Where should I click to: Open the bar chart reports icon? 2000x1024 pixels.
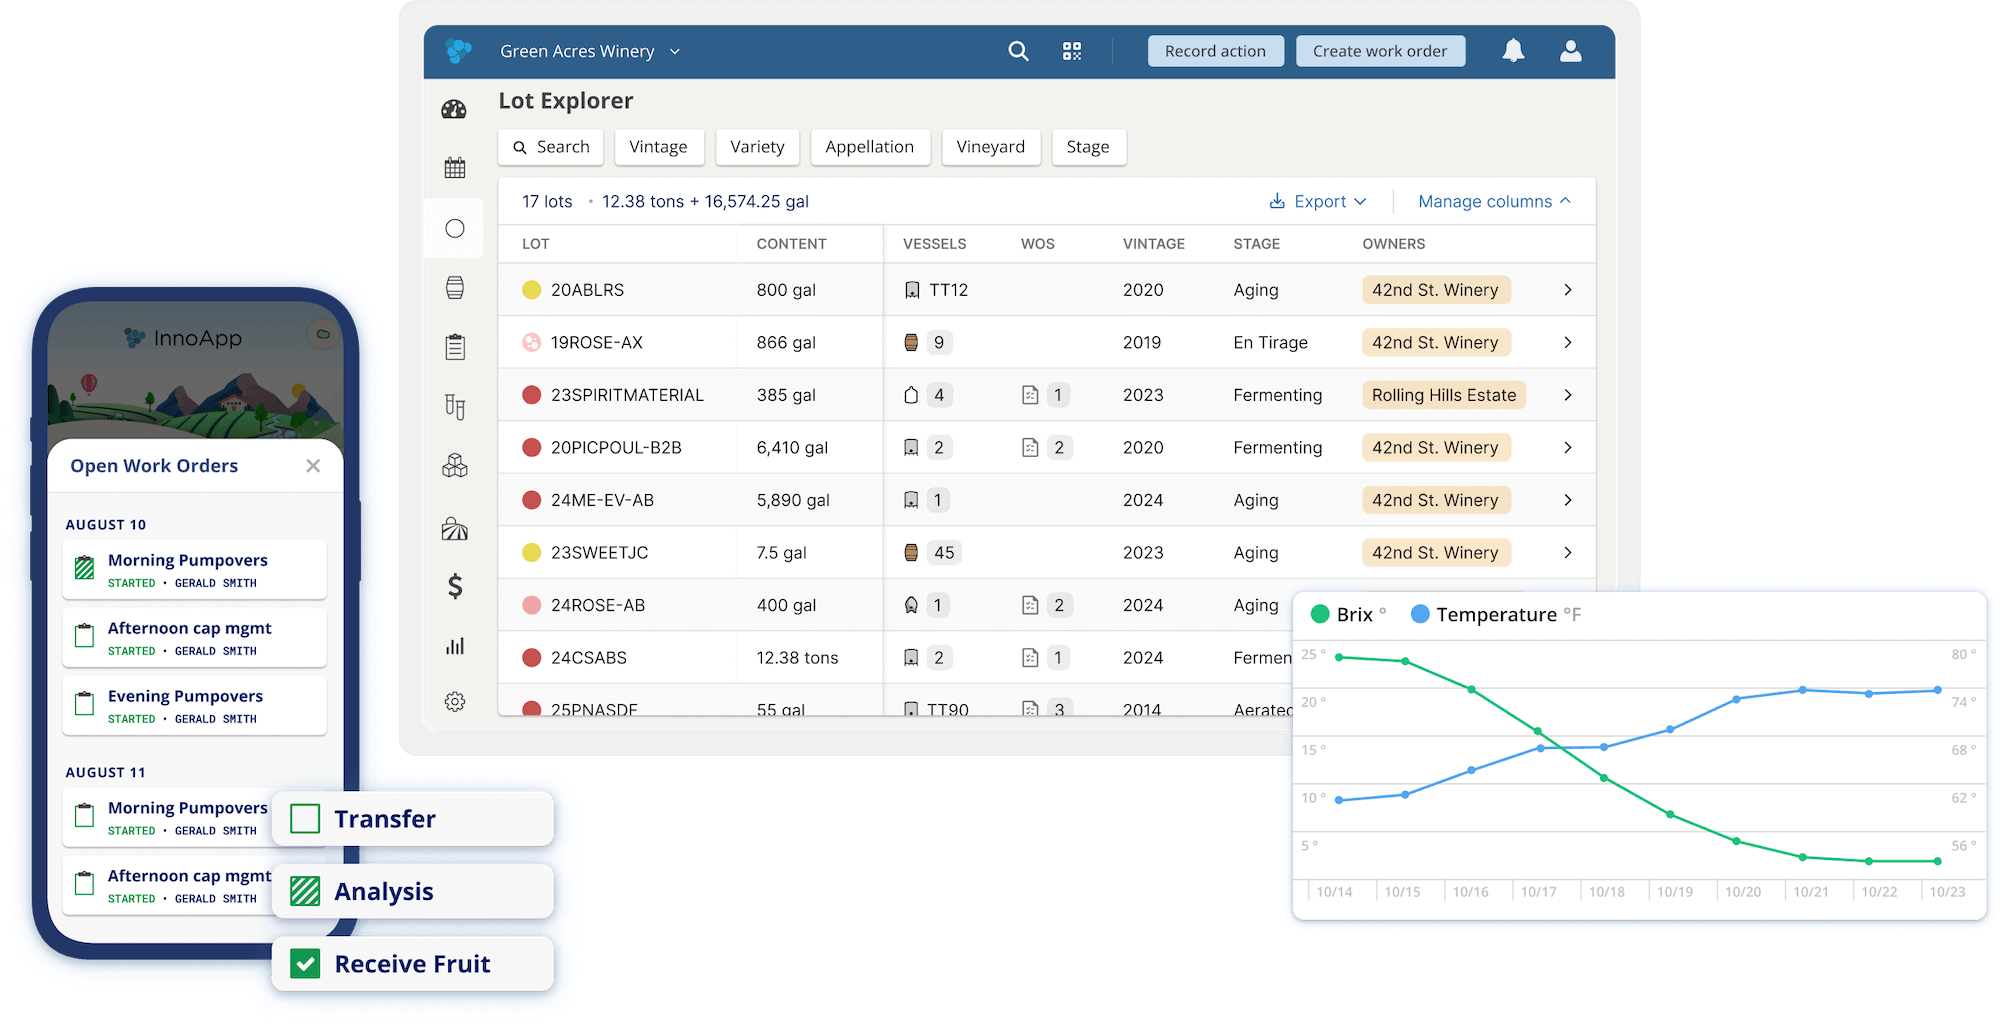tap(455, 646)
